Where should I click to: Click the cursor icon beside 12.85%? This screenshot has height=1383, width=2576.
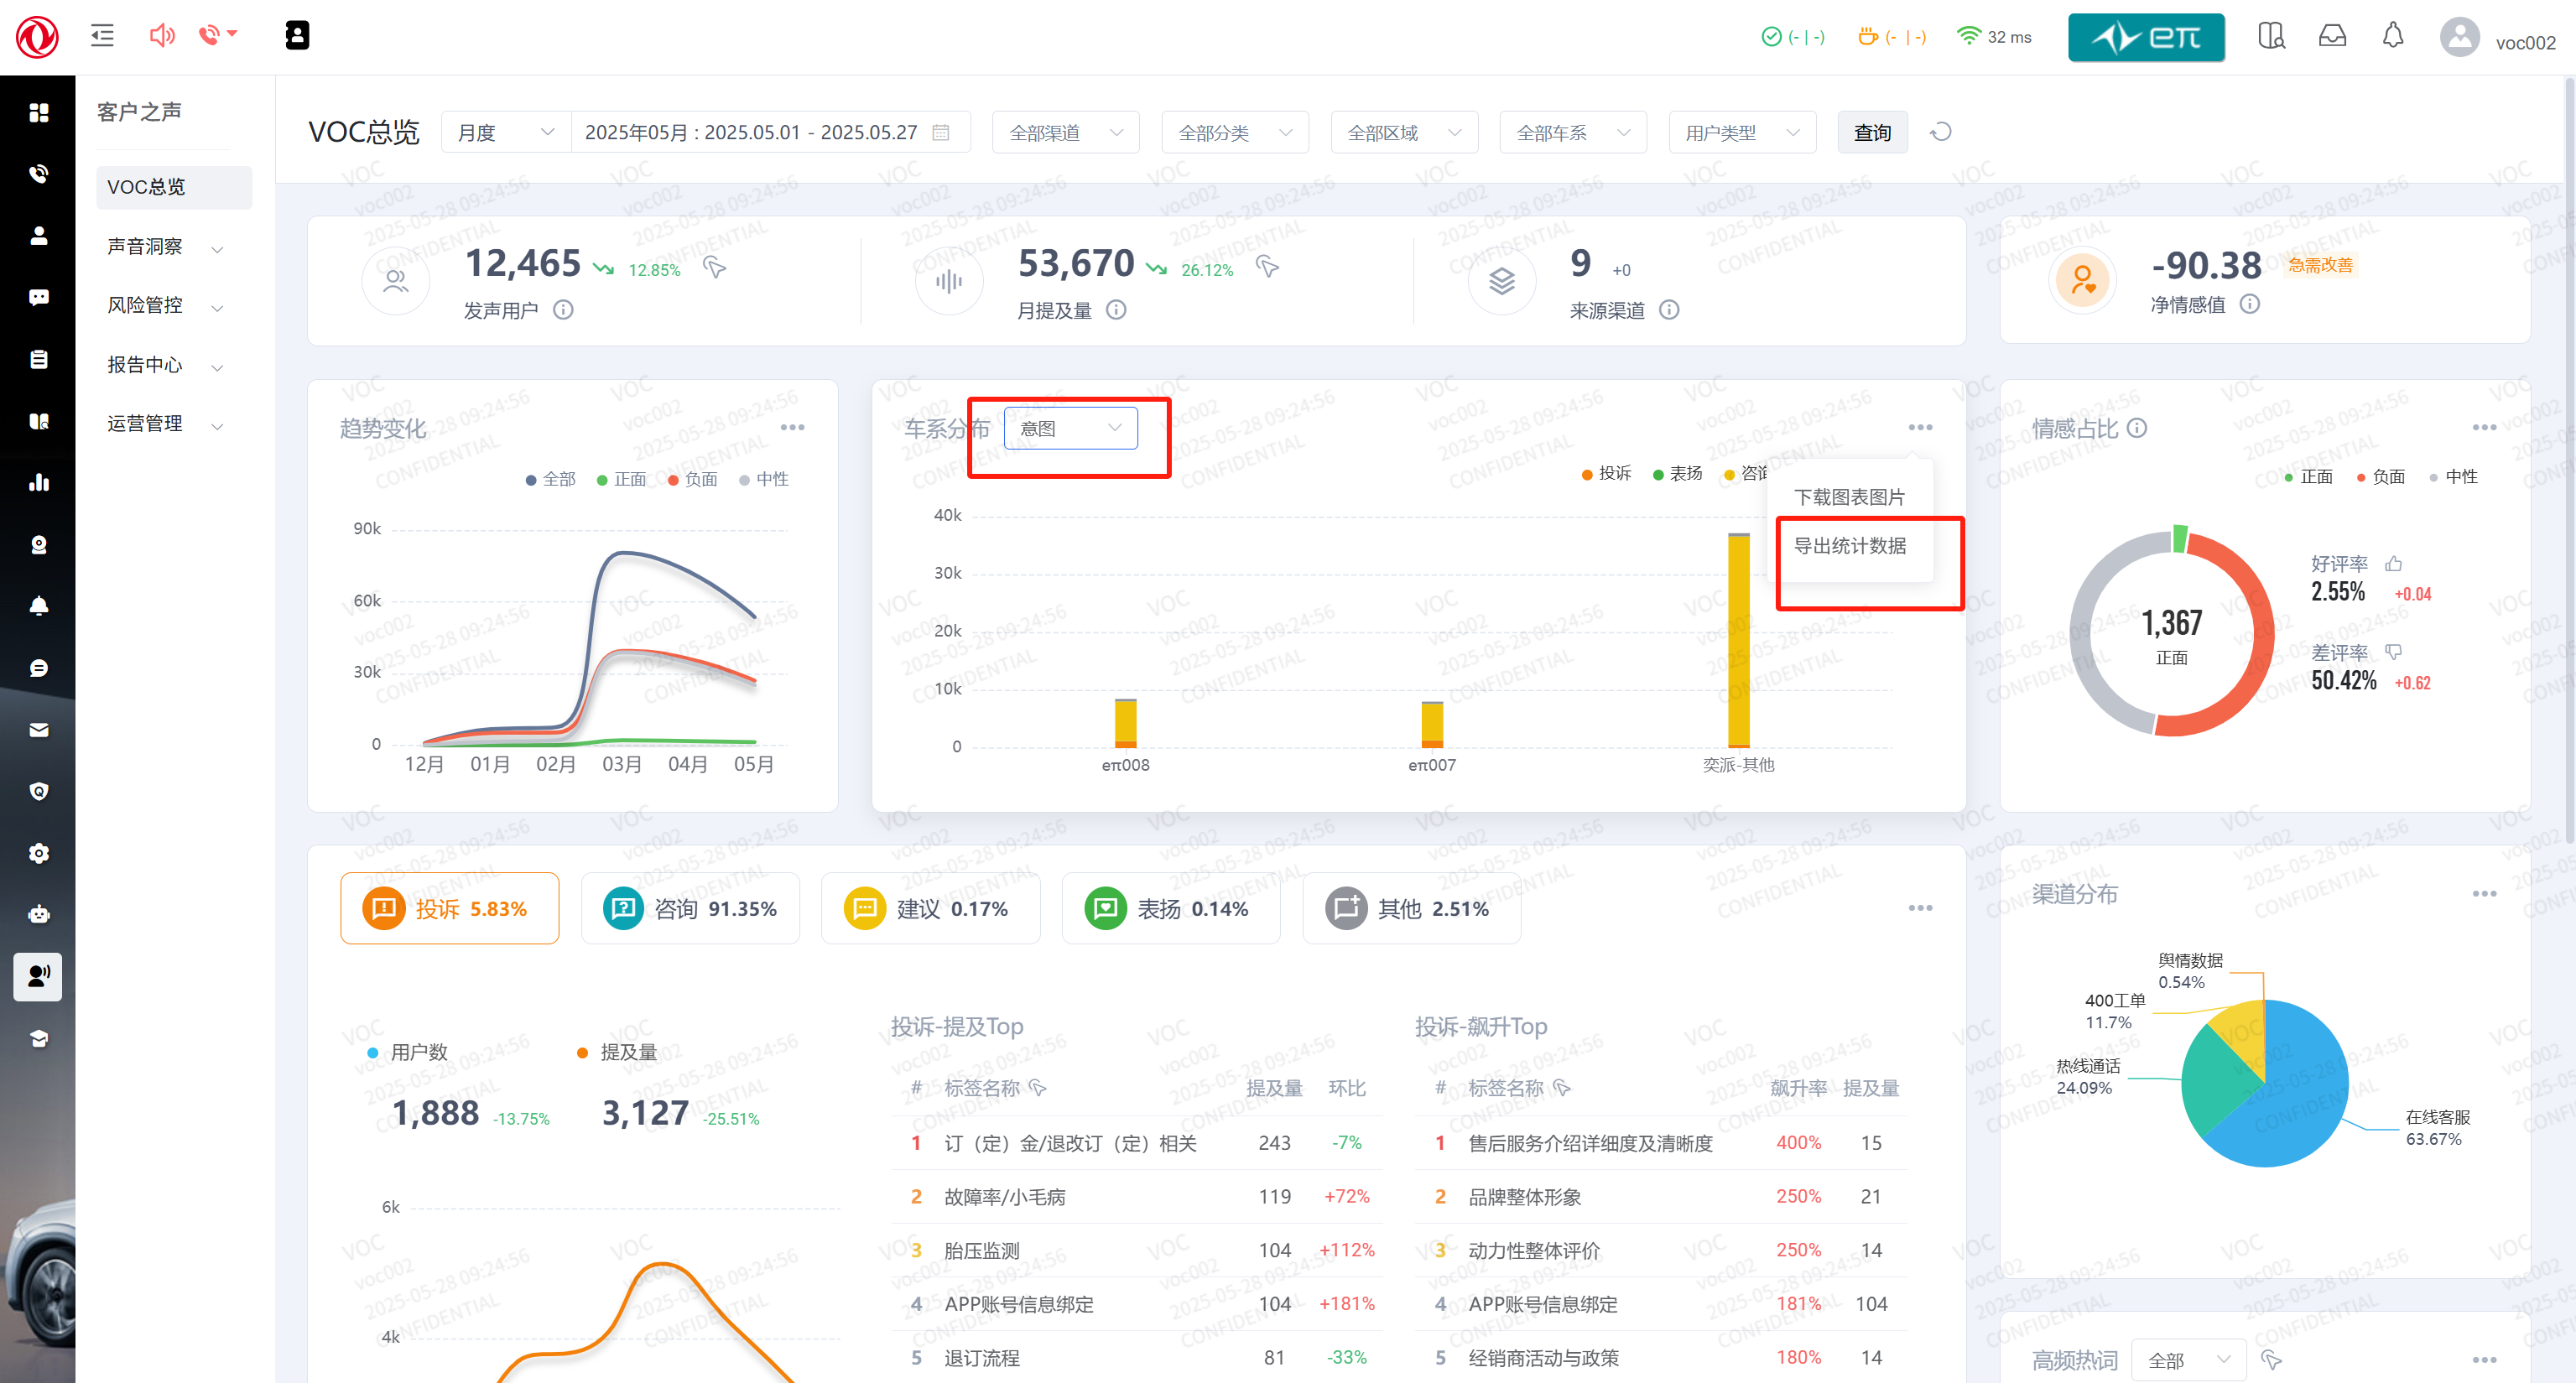tap(714, 267)
